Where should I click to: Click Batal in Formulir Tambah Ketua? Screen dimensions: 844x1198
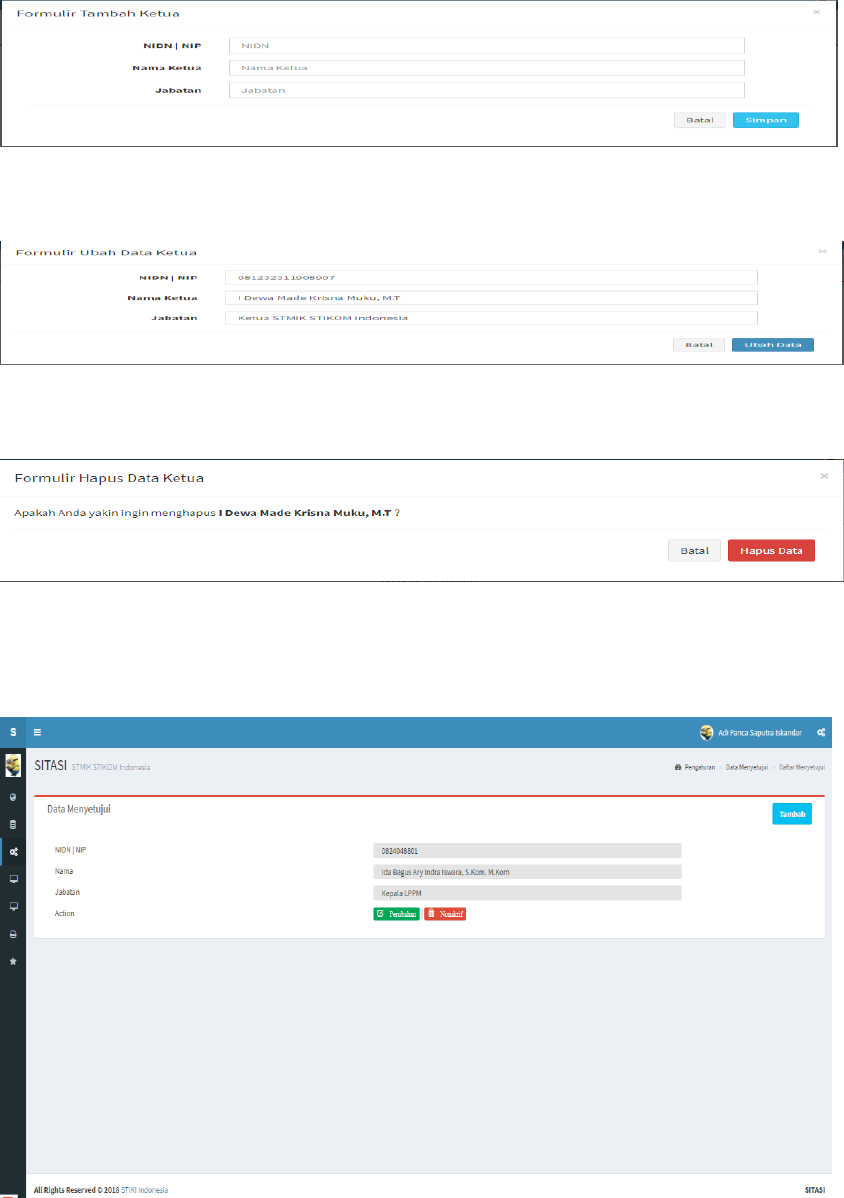click(700, 120)
